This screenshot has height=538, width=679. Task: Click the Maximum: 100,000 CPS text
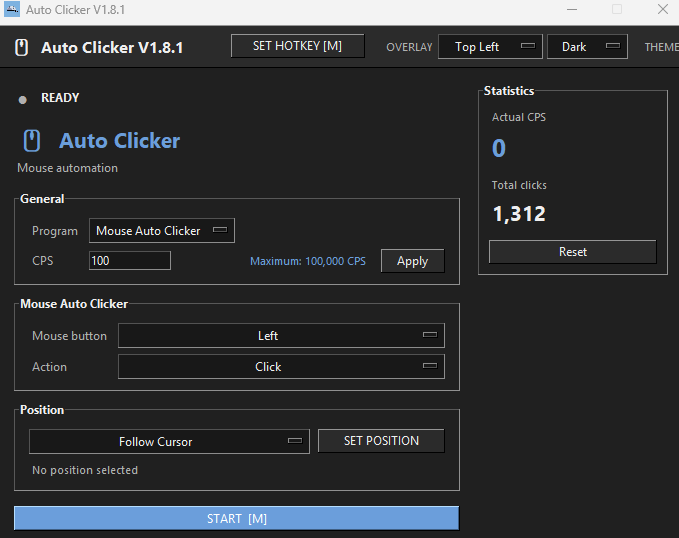click(308, 261)
